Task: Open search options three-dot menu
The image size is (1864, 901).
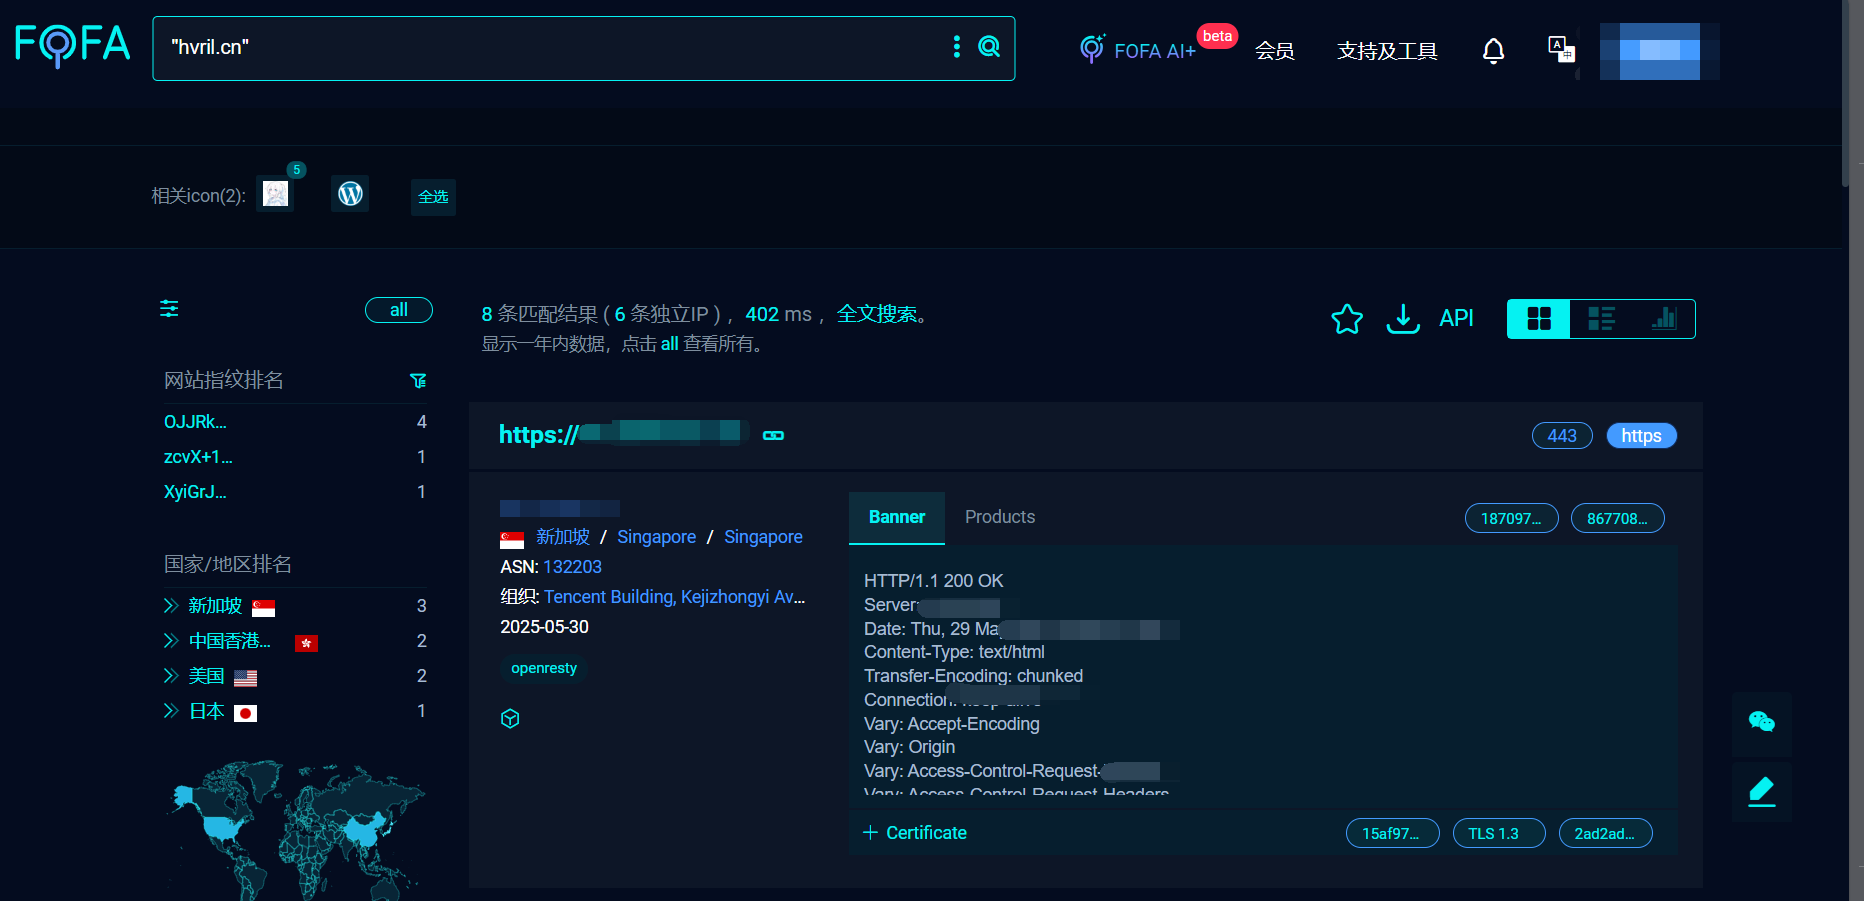Action: [957, 47]
